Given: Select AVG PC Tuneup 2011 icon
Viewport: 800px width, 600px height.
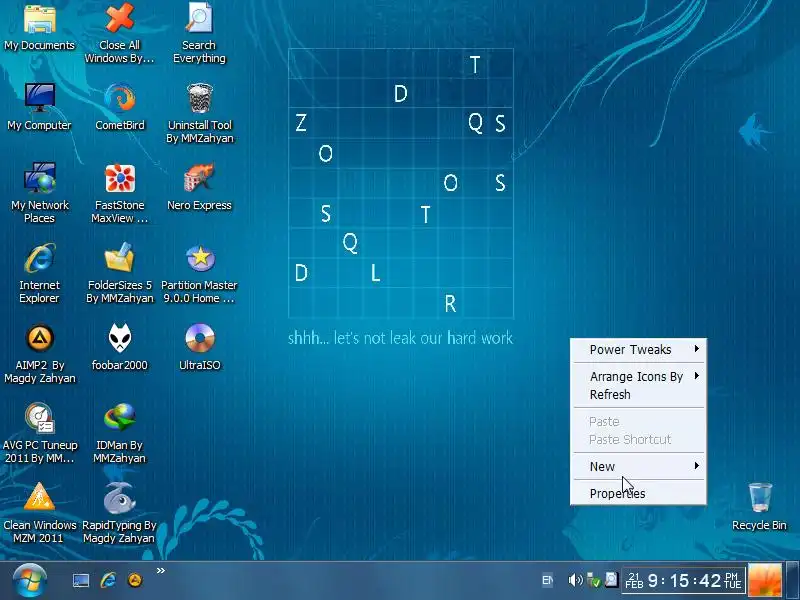Looking at the screenshot, I should pos(40,433).
